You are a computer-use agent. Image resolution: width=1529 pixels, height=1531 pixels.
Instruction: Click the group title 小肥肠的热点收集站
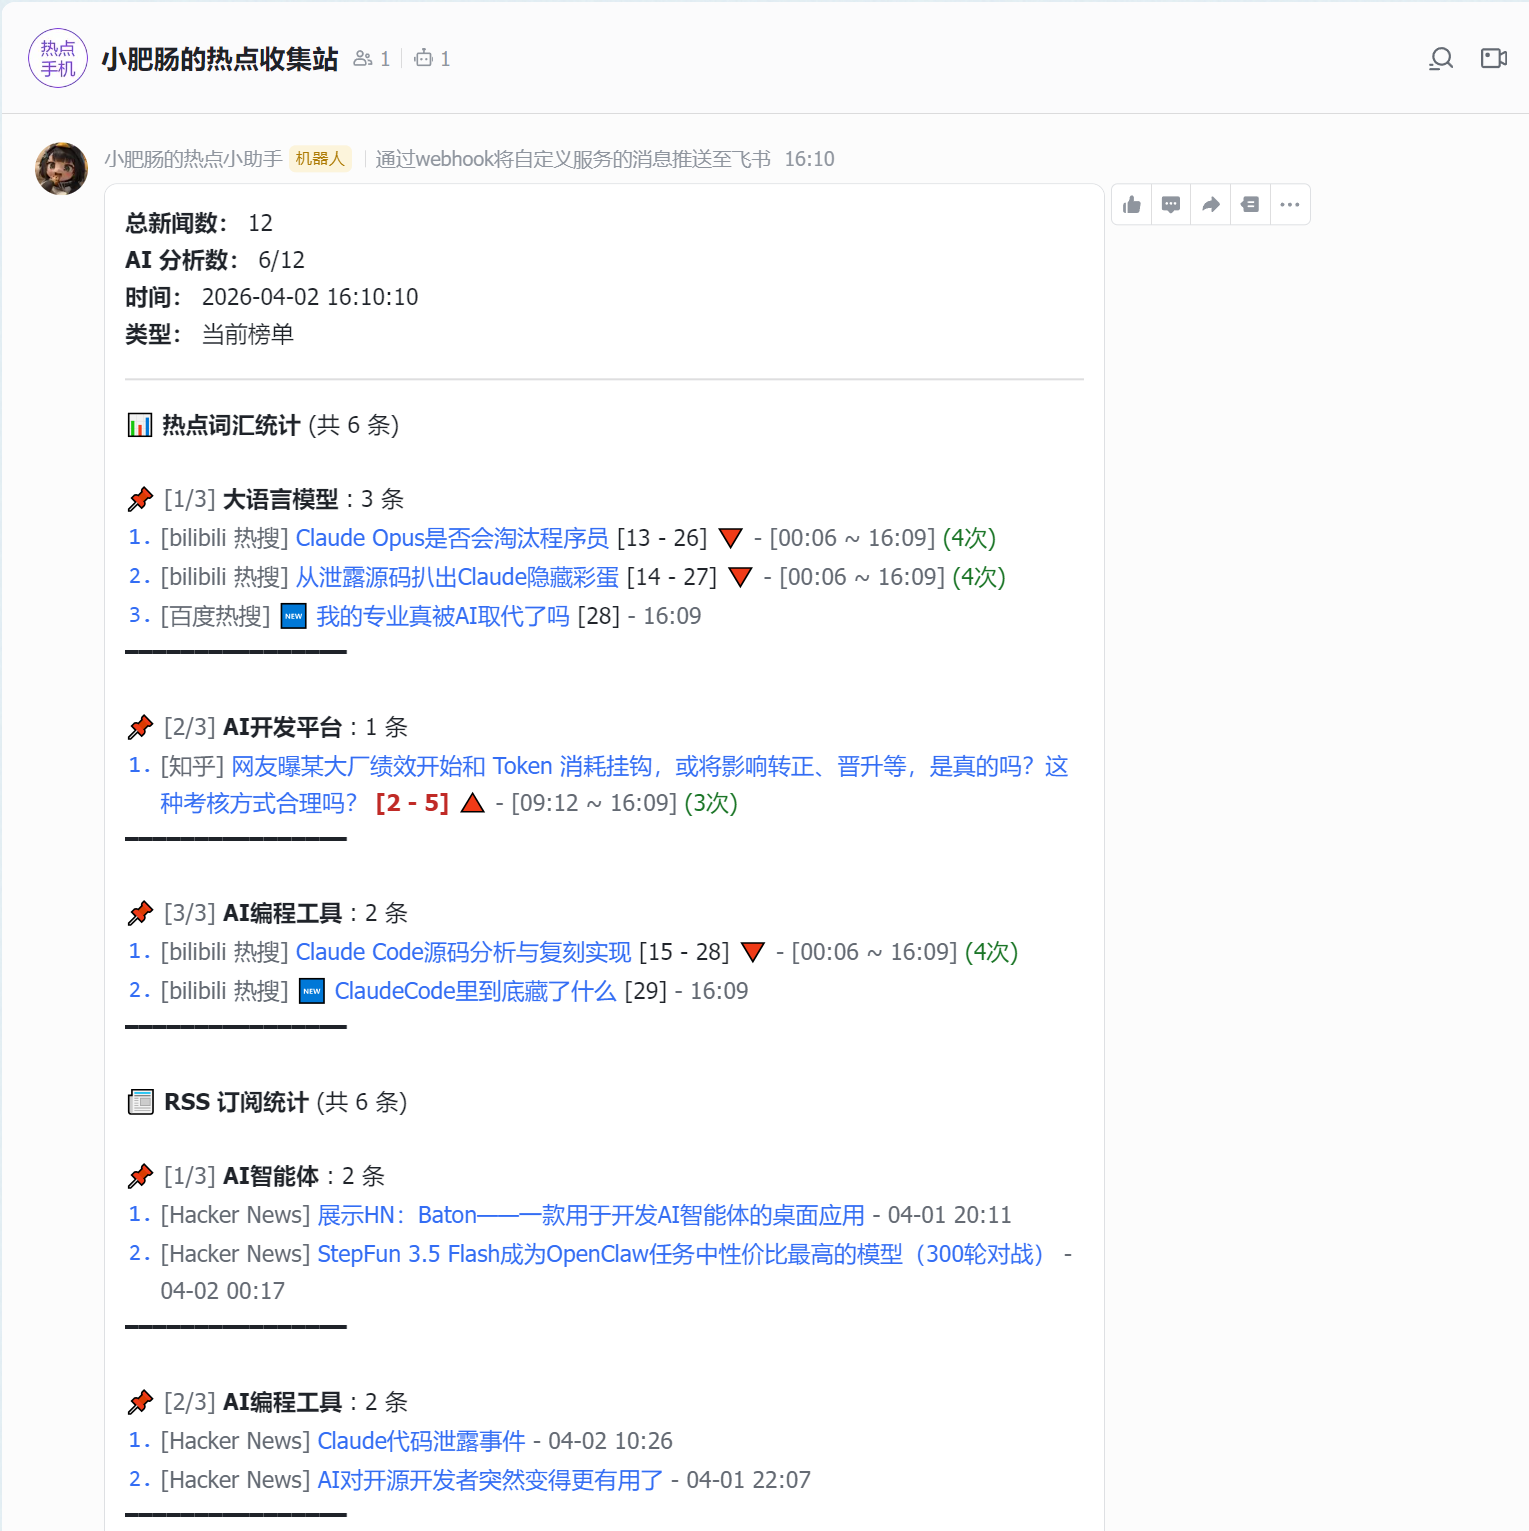220,59
